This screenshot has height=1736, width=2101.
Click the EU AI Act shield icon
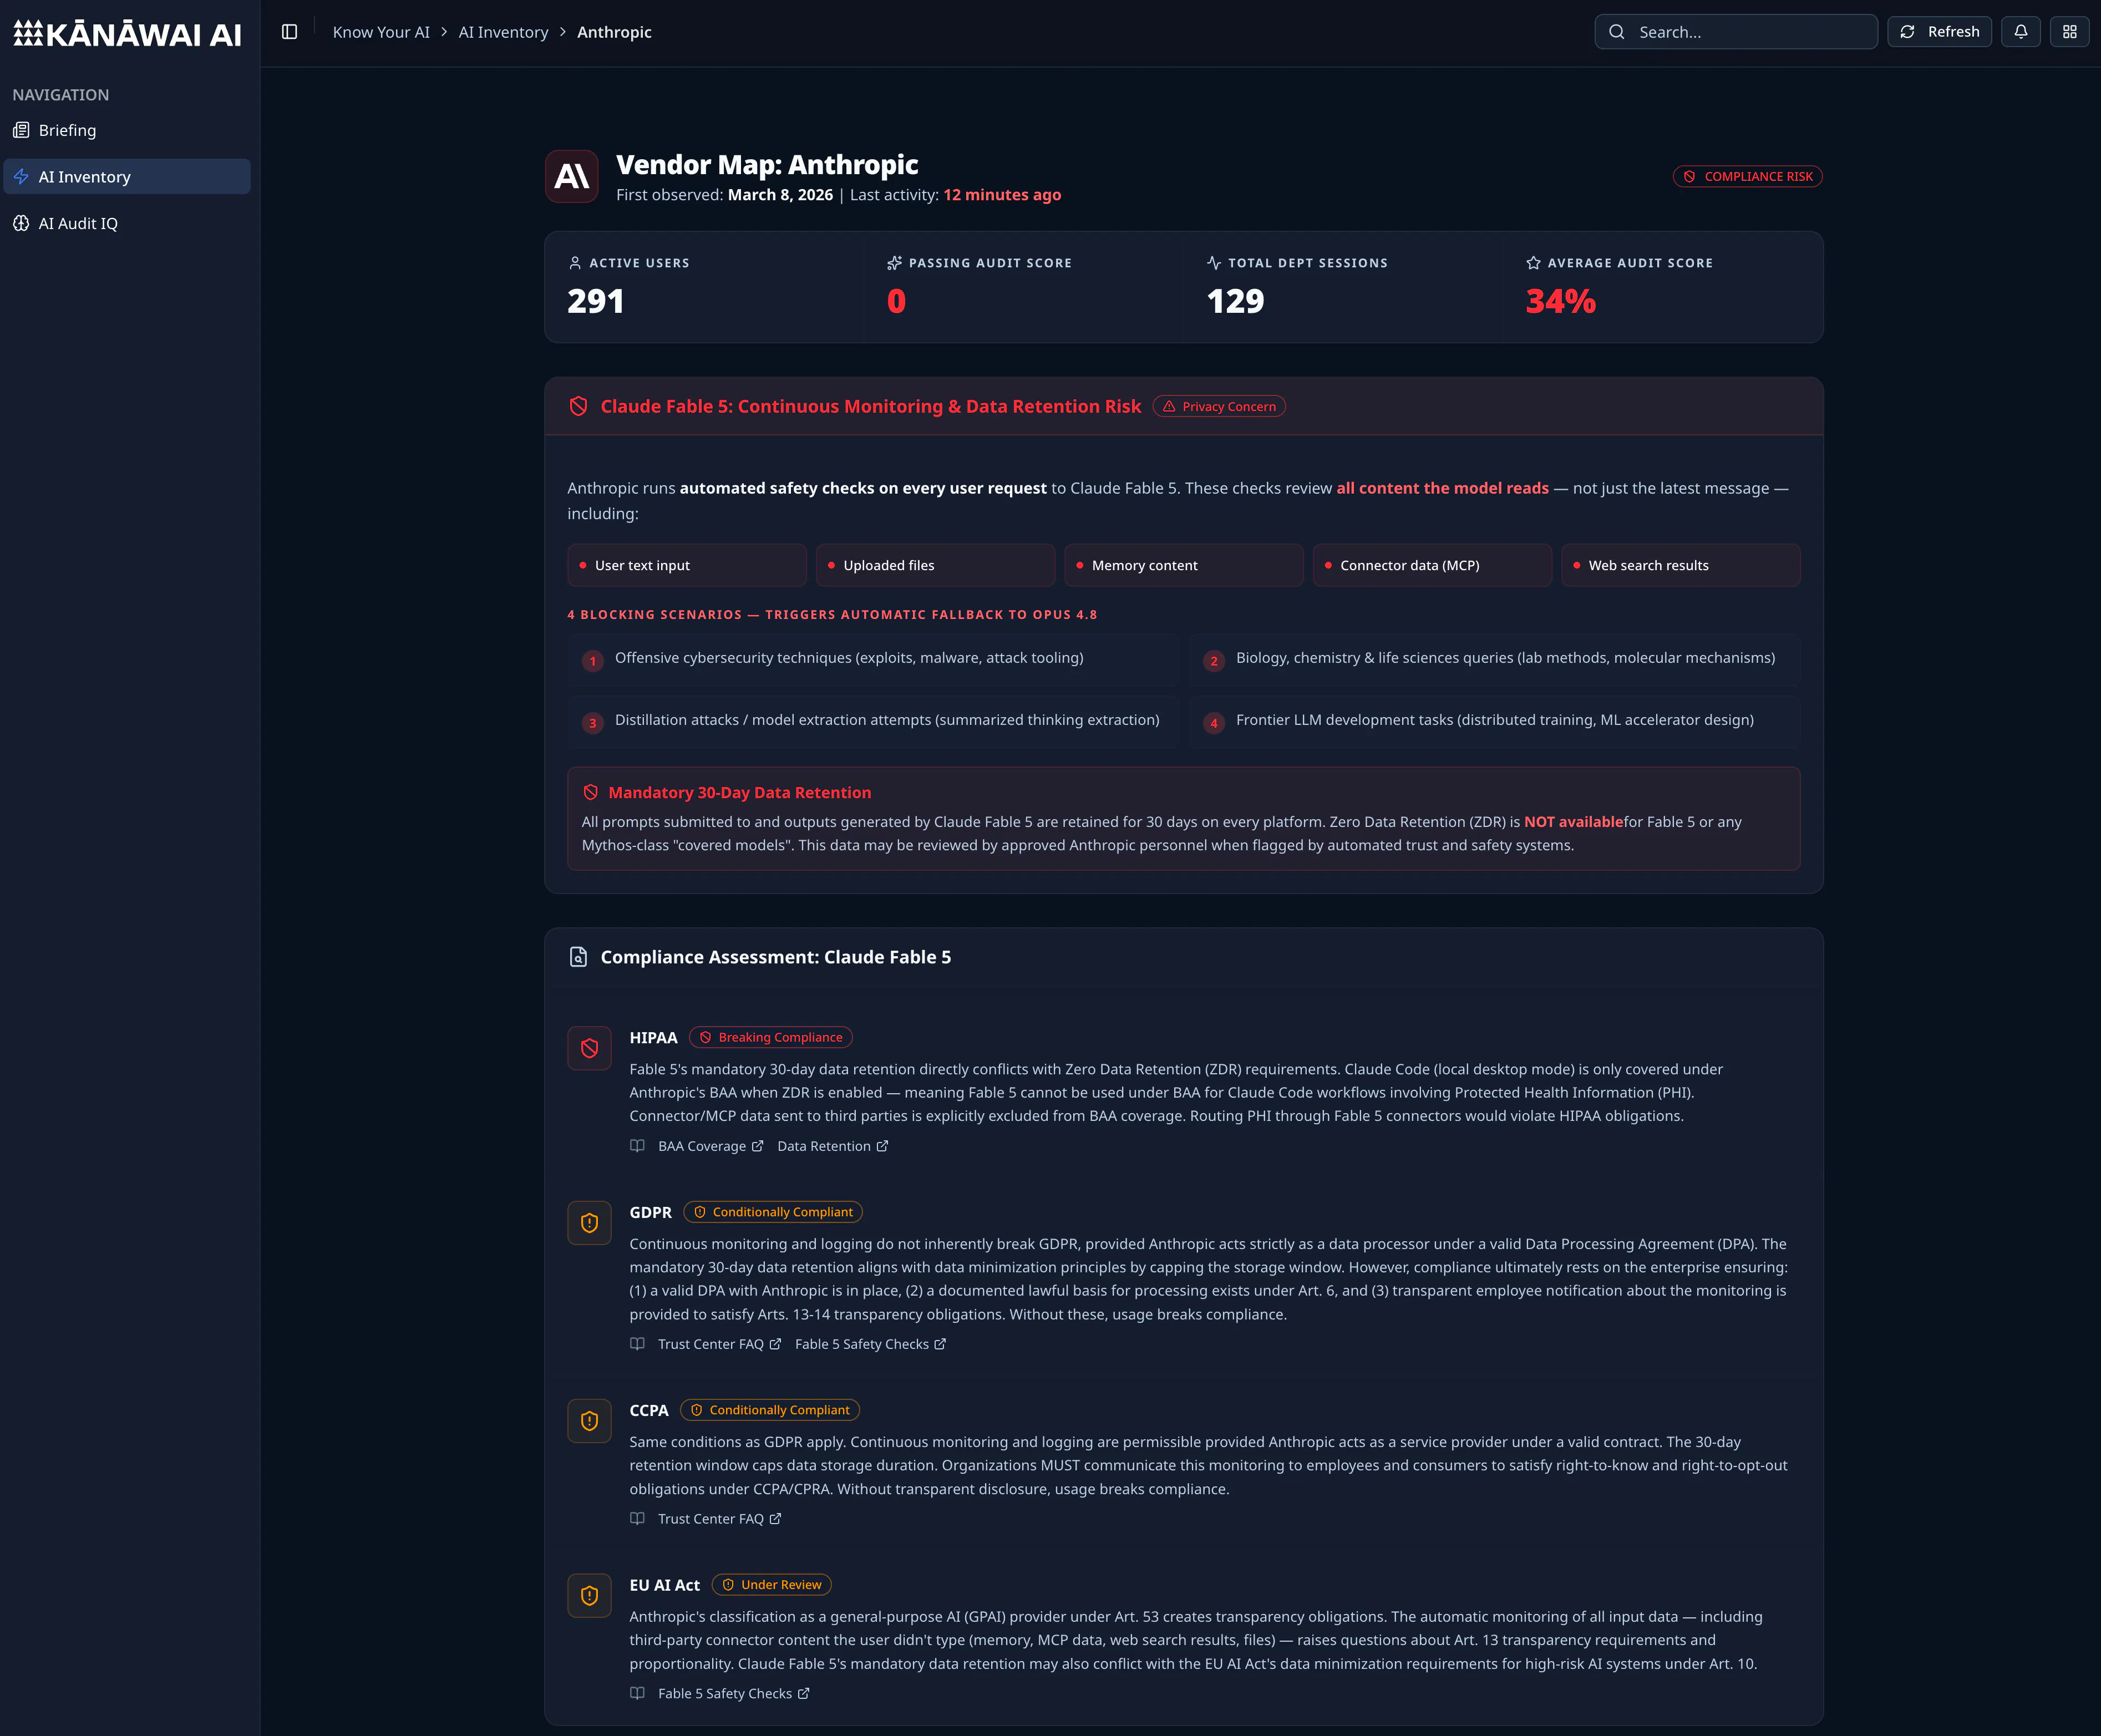[589, 1596]
